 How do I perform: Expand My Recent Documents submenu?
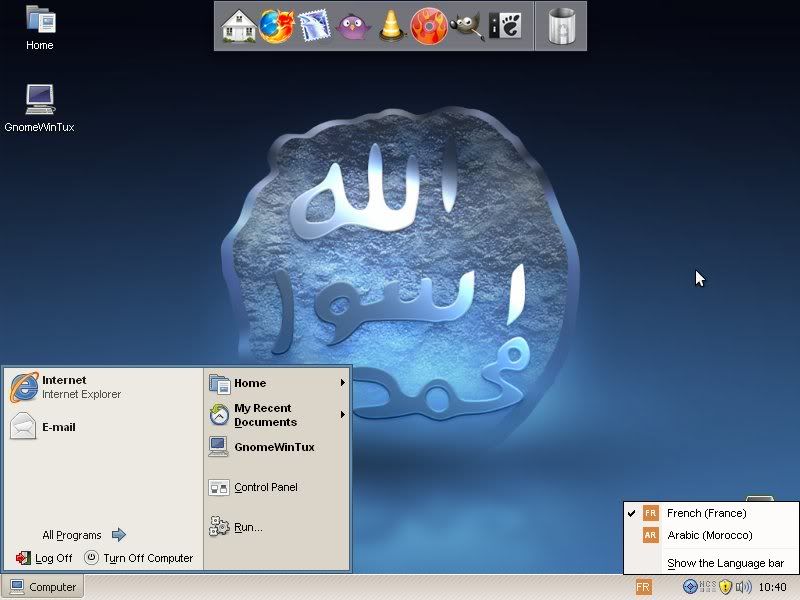pos(278,415)
